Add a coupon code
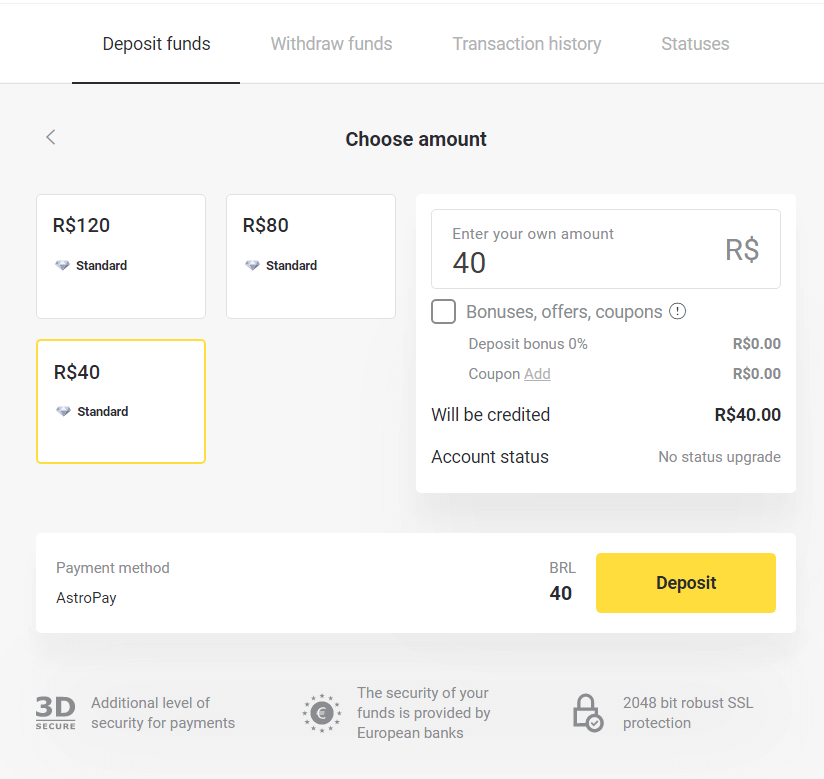The width and height of the screenshot is (824, 779). (x=538, y=373)
